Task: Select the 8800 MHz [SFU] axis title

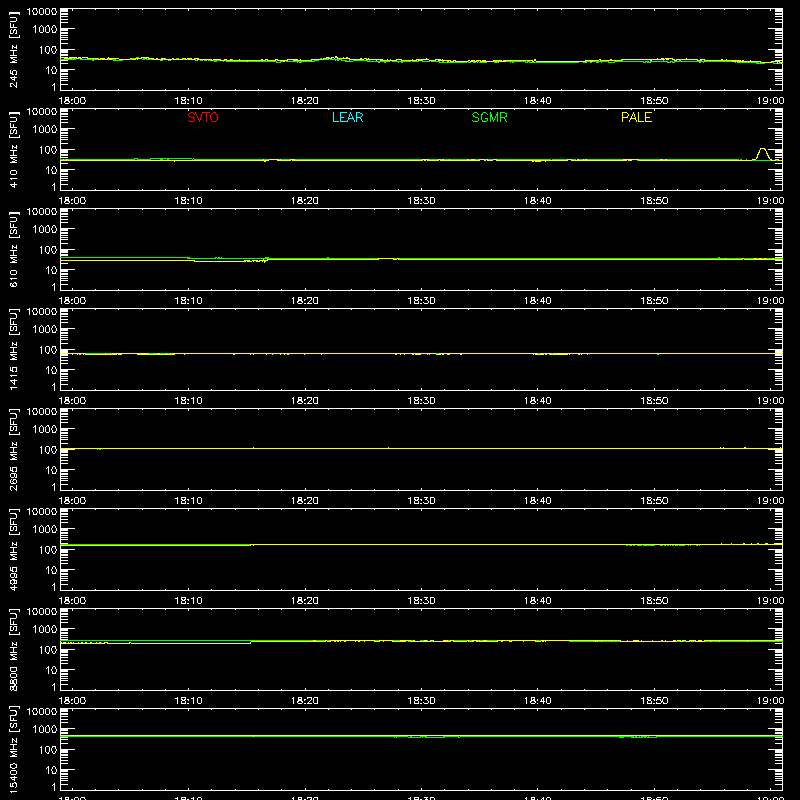Action: pos(14,649)
